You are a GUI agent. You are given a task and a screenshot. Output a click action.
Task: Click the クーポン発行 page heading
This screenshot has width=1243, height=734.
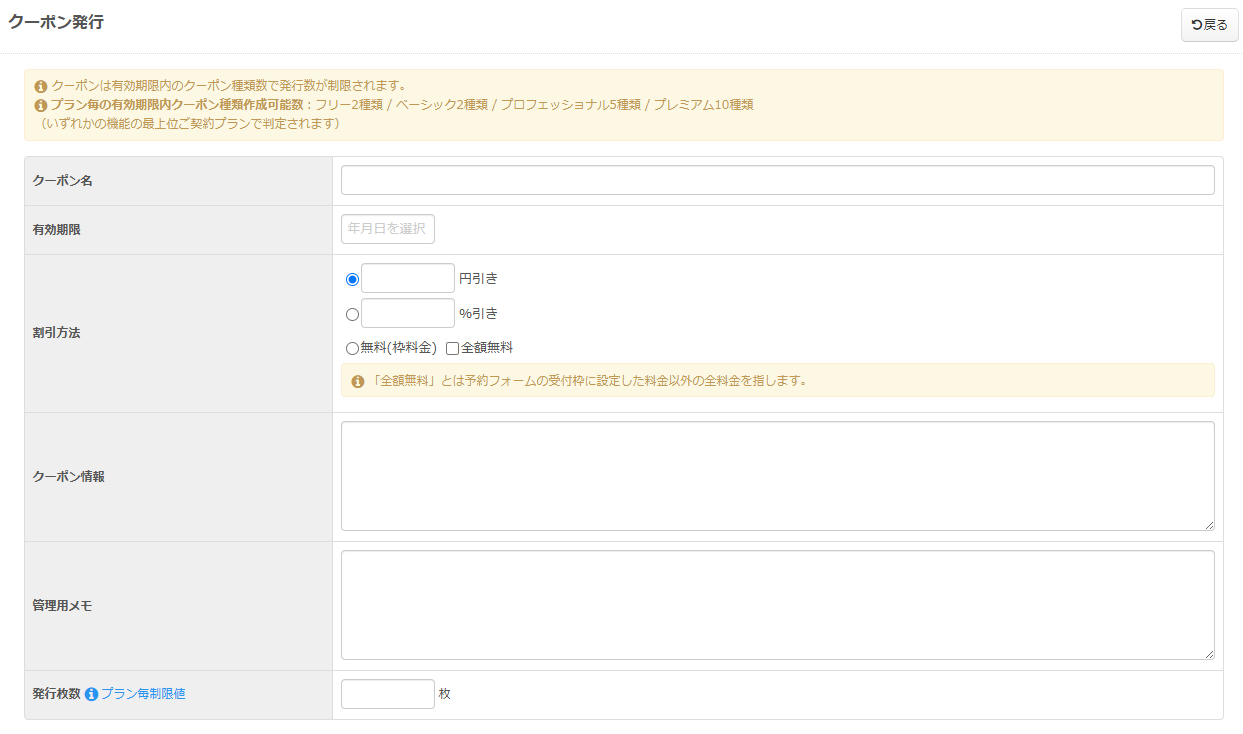pos(56,22)
